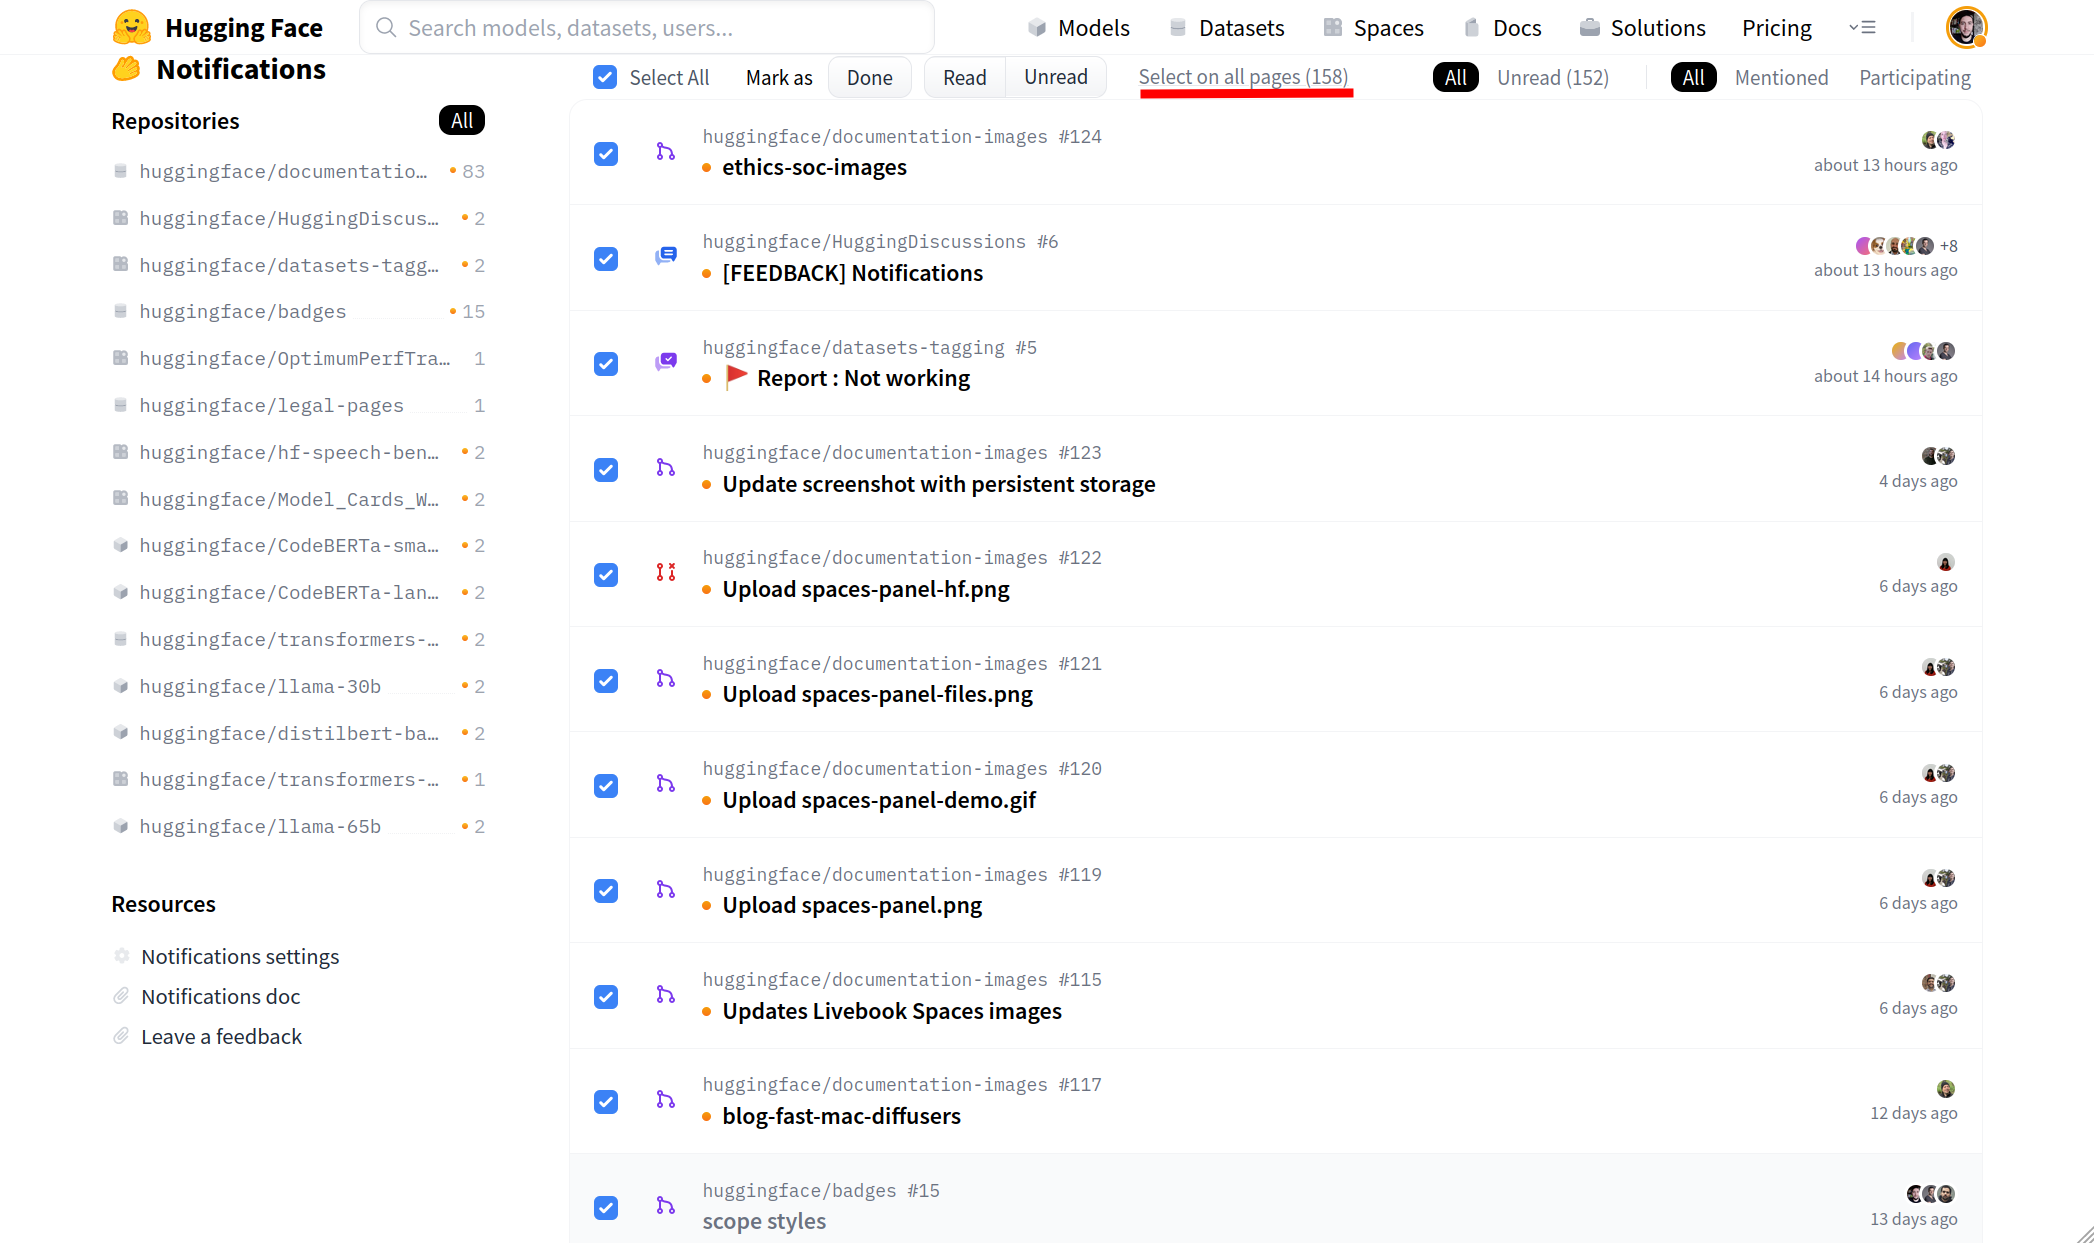Mark selected notifications as Done
Image resolution: width=2094 pixels, height=1243 pixels.
click(x=869, y=78)
